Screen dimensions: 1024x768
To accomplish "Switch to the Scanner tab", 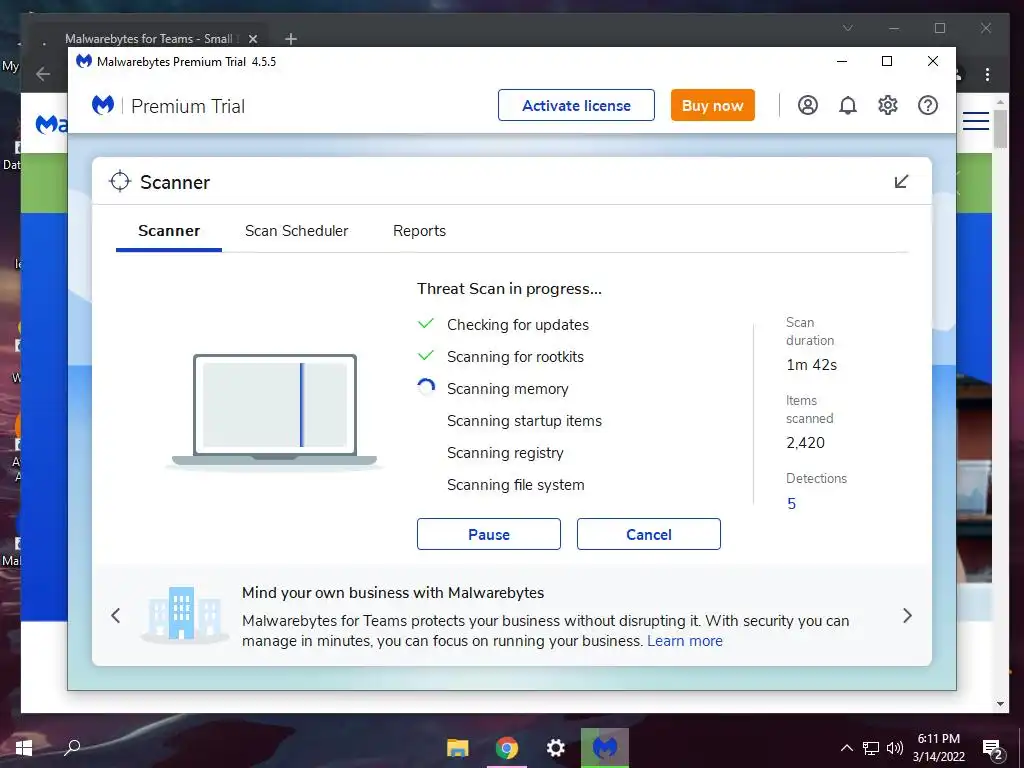I will tap(169, 231).
